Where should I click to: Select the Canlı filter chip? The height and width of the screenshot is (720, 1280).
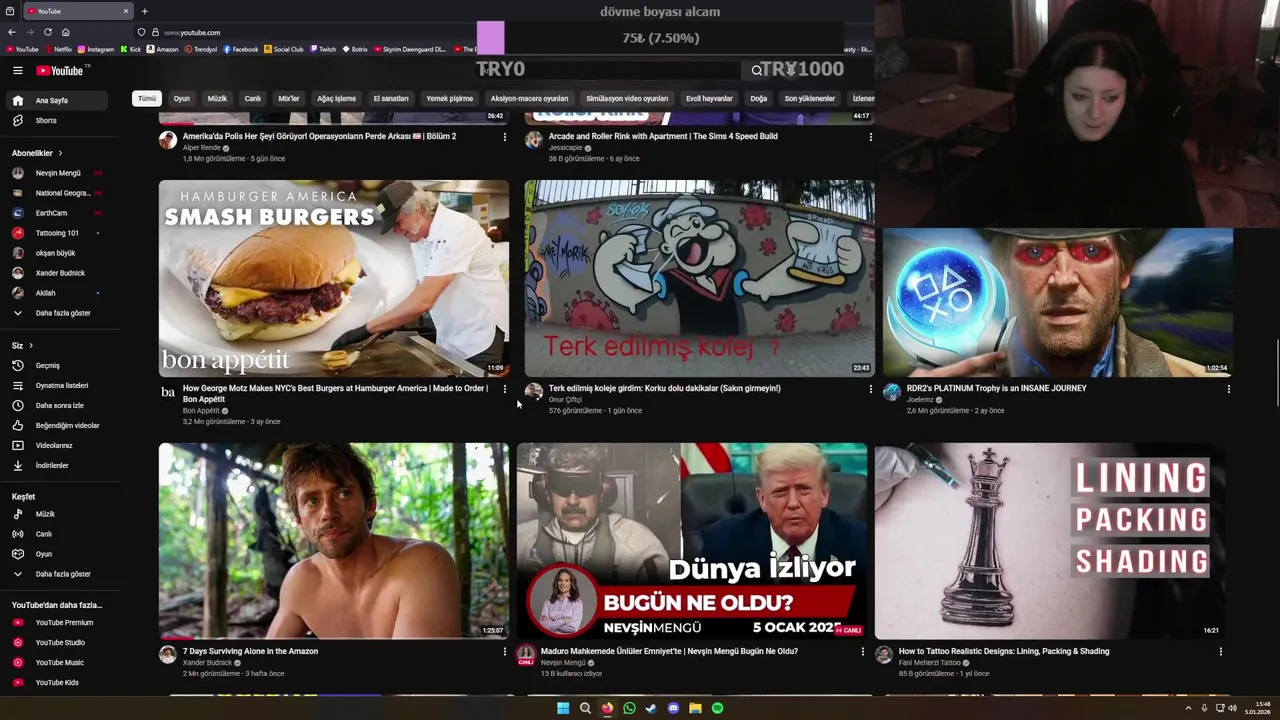(253, 98)
